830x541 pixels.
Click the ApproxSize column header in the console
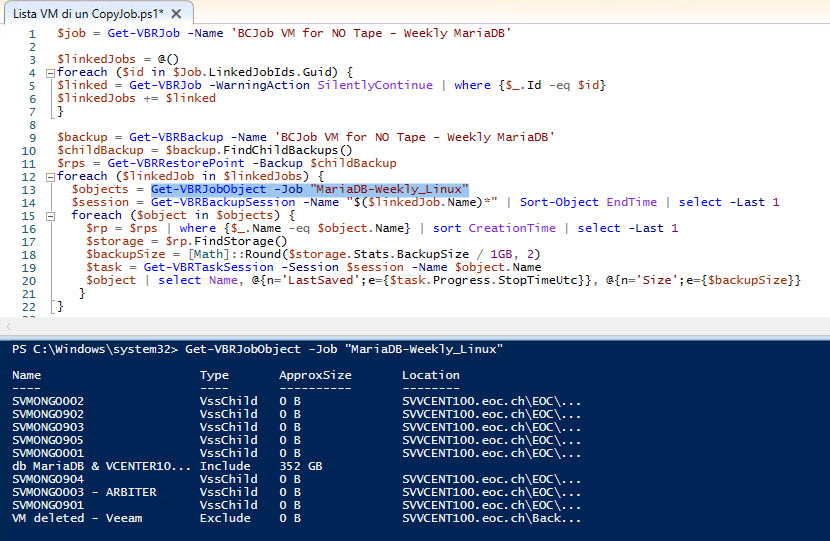[x=315, y=375]
